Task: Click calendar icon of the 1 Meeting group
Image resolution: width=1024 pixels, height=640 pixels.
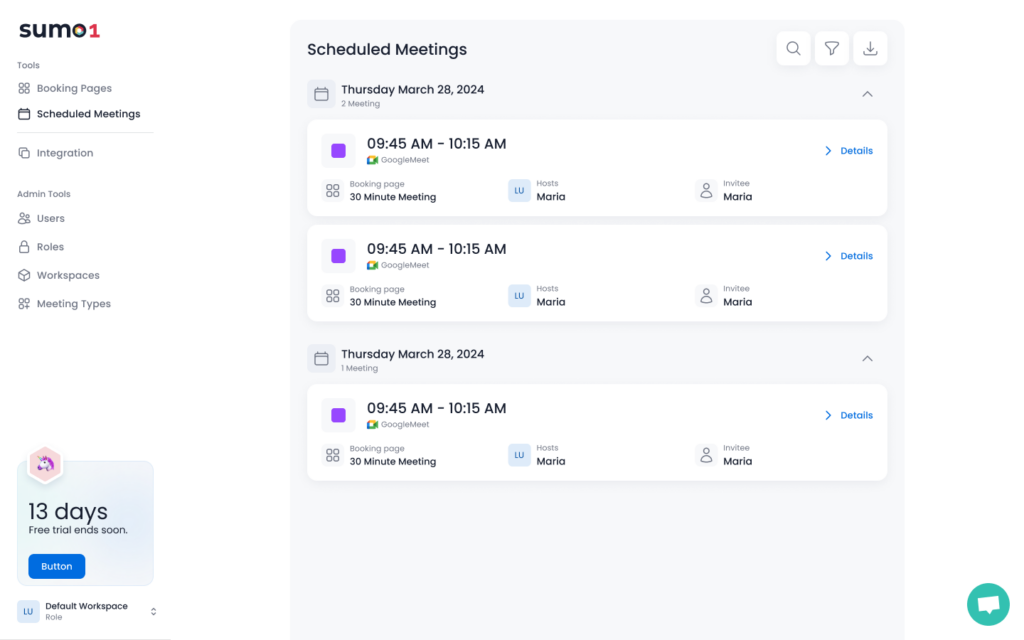Action: (321, 359)
